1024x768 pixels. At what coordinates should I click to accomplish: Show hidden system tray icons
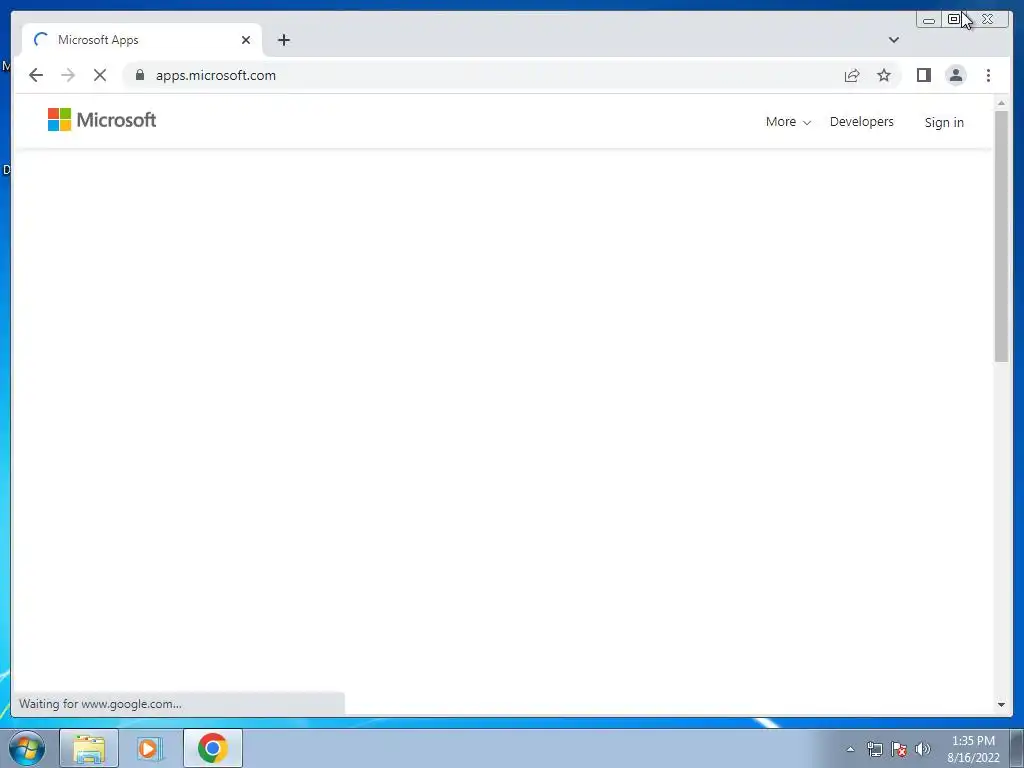850,749
